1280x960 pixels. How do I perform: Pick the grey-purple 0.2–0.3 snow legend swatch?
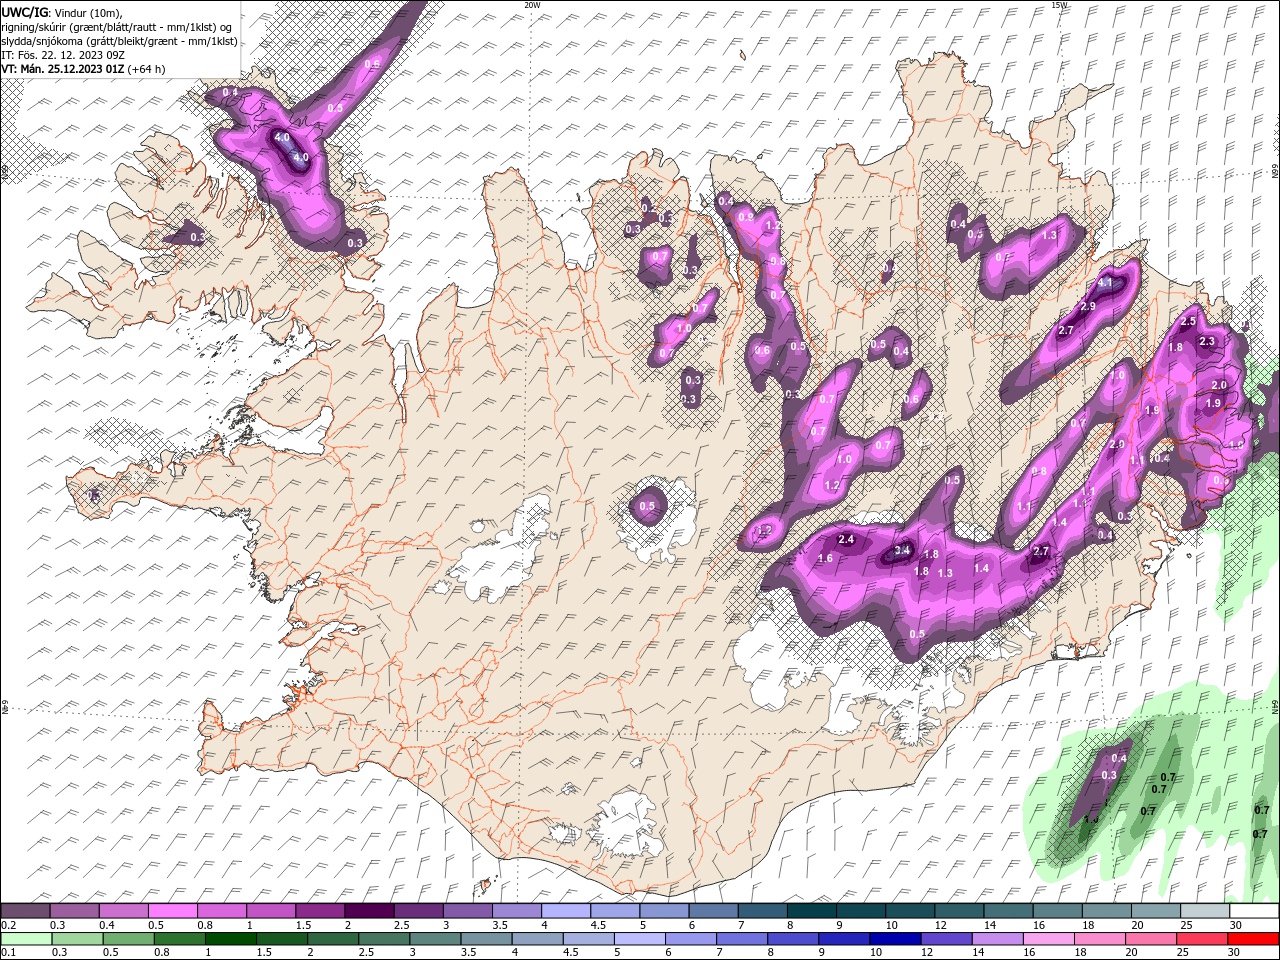[26, 911]
